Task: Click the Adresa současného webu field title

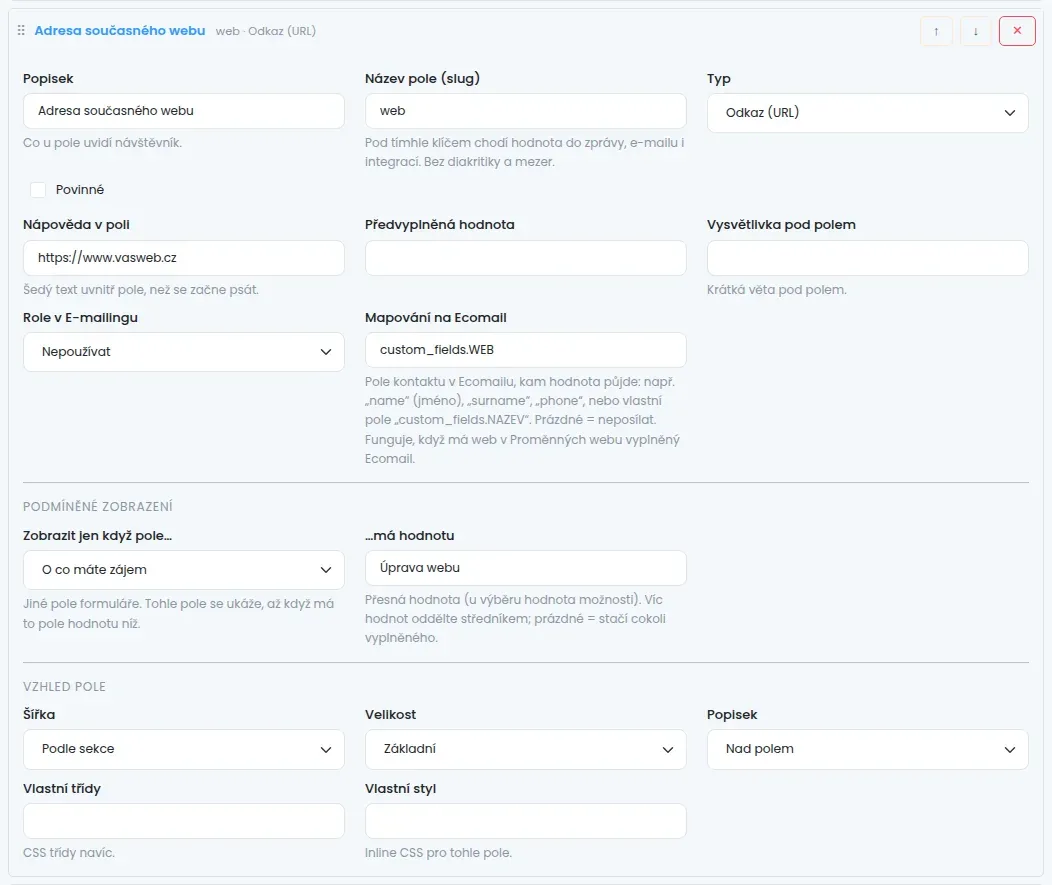Action: pyautogui.click(x=120, y=31)
